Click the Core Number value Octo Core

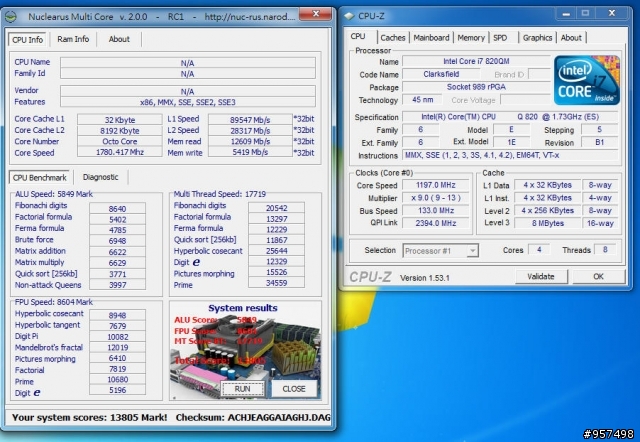(x=120, y=141)
